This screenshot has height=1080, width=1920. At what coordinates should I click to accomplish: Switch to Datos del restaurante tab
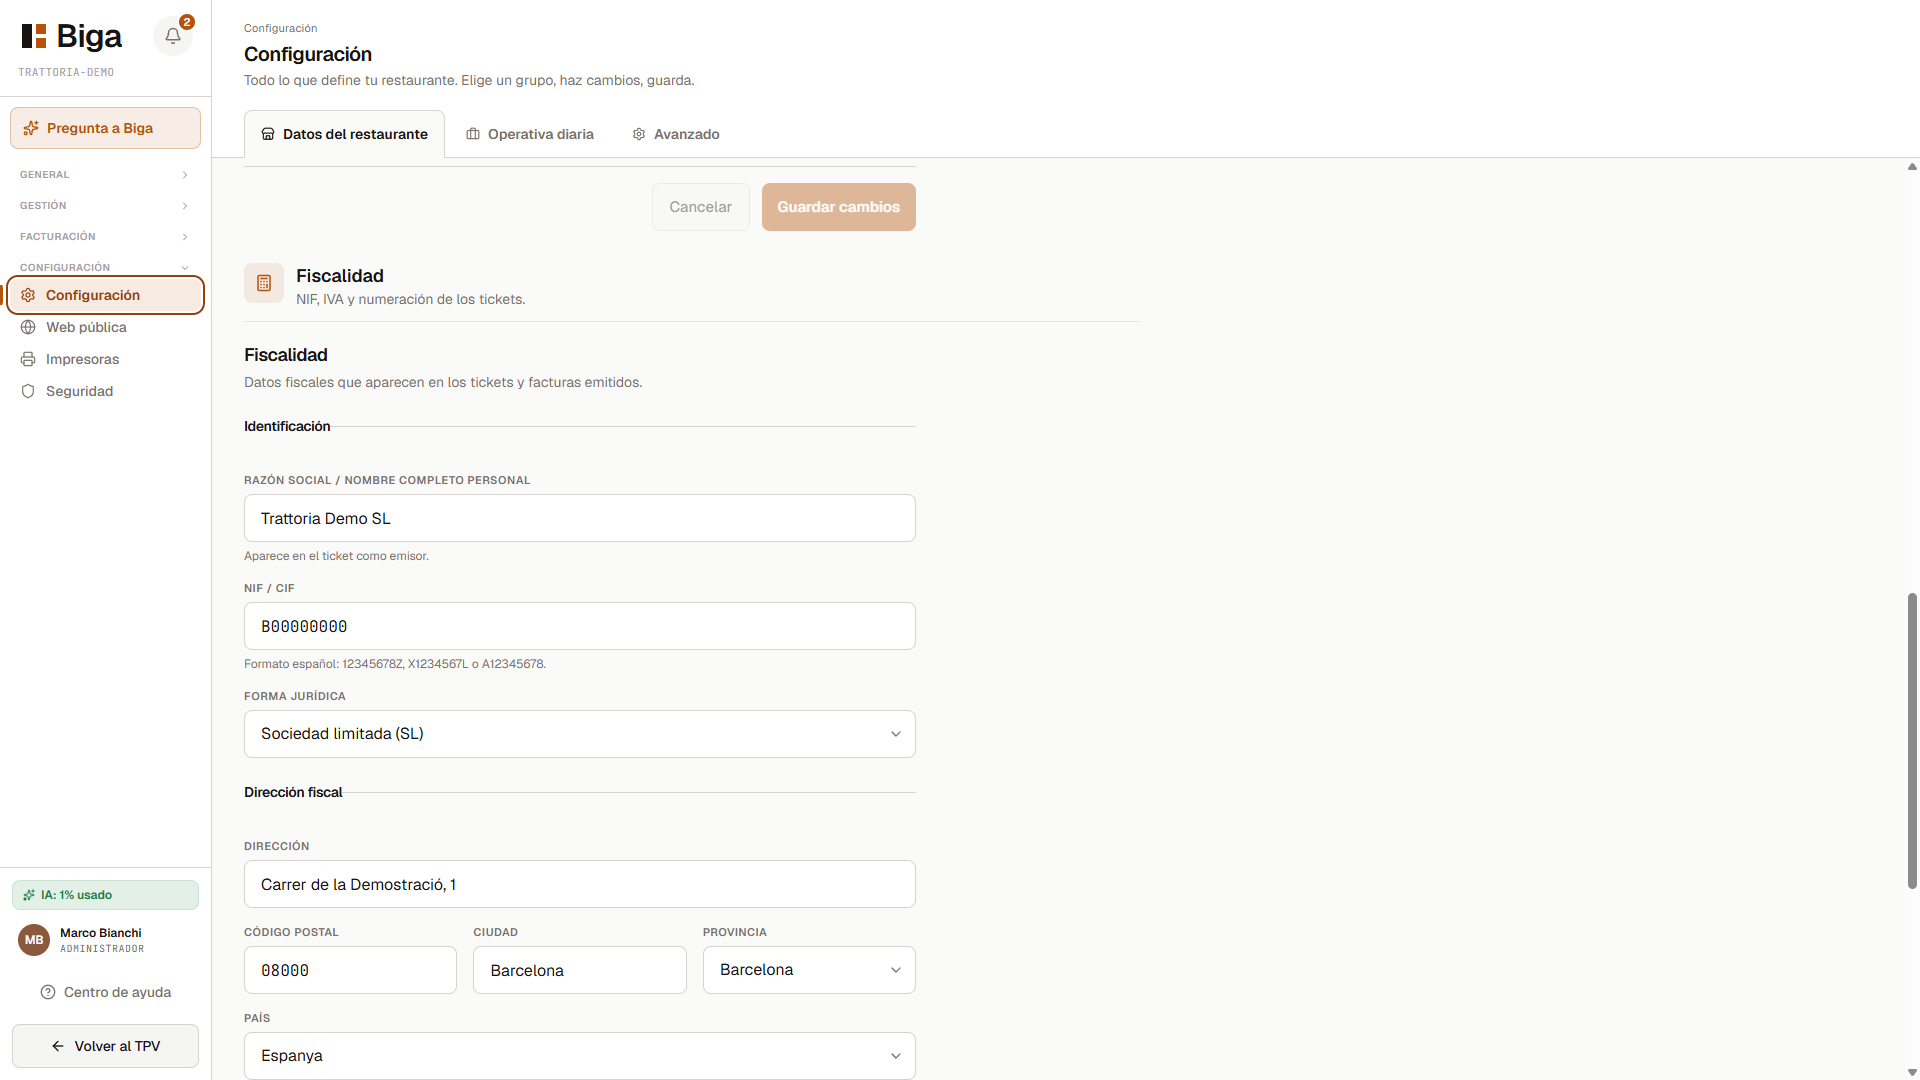pos(345,134)
